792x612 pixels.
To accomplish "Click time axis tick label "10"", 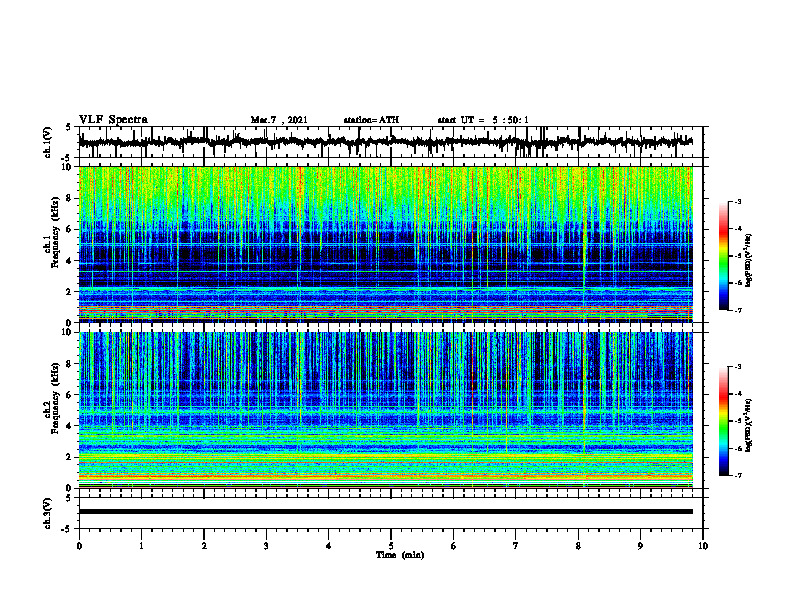I will pos(703,546).
